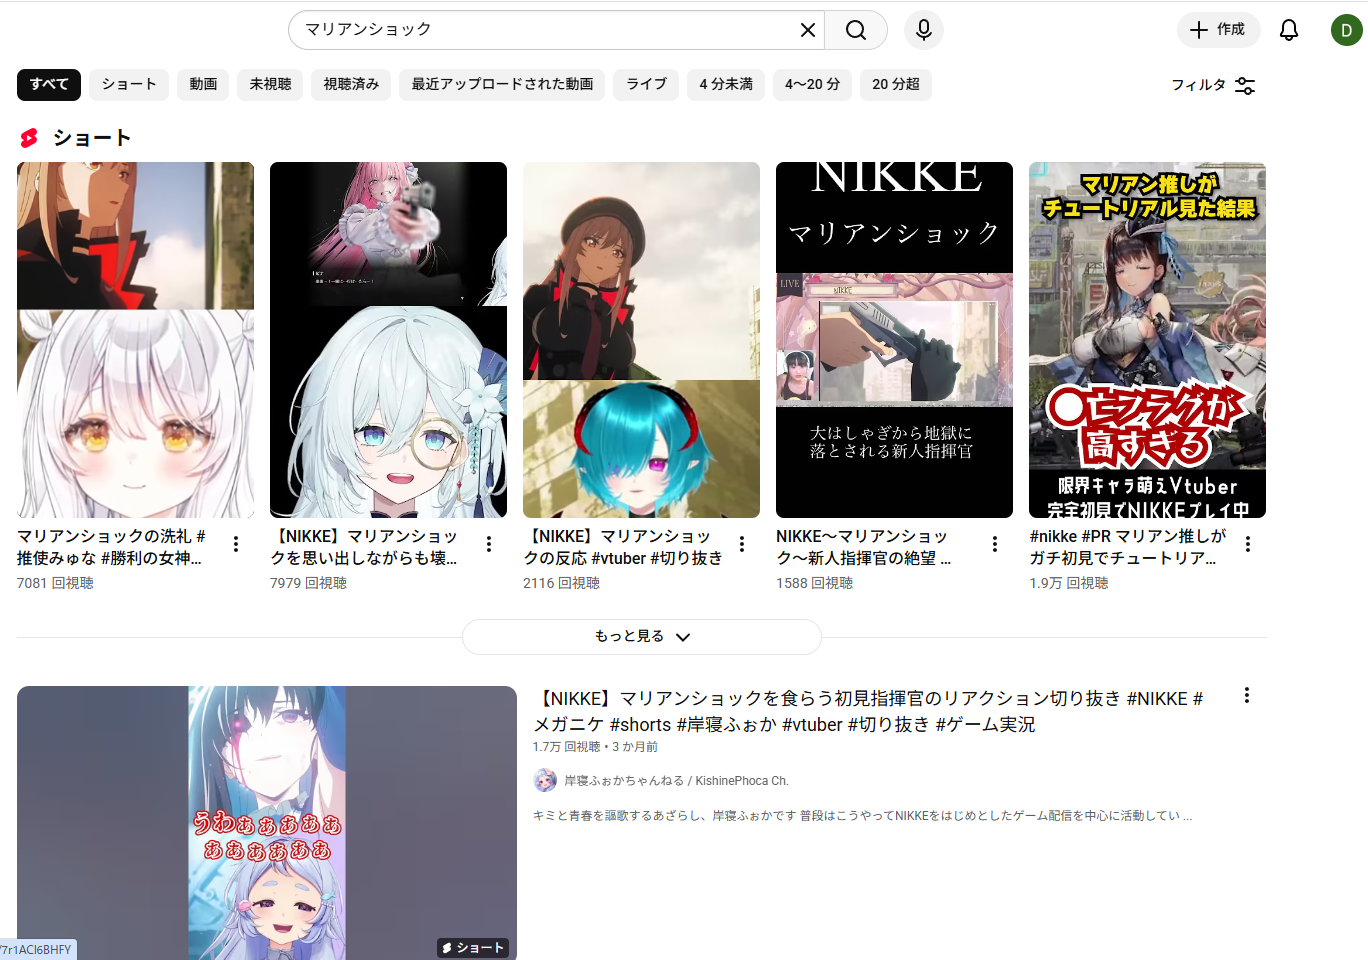Click the magnifying glass search button
1368x960 pixels.
[x=856, y=30]
